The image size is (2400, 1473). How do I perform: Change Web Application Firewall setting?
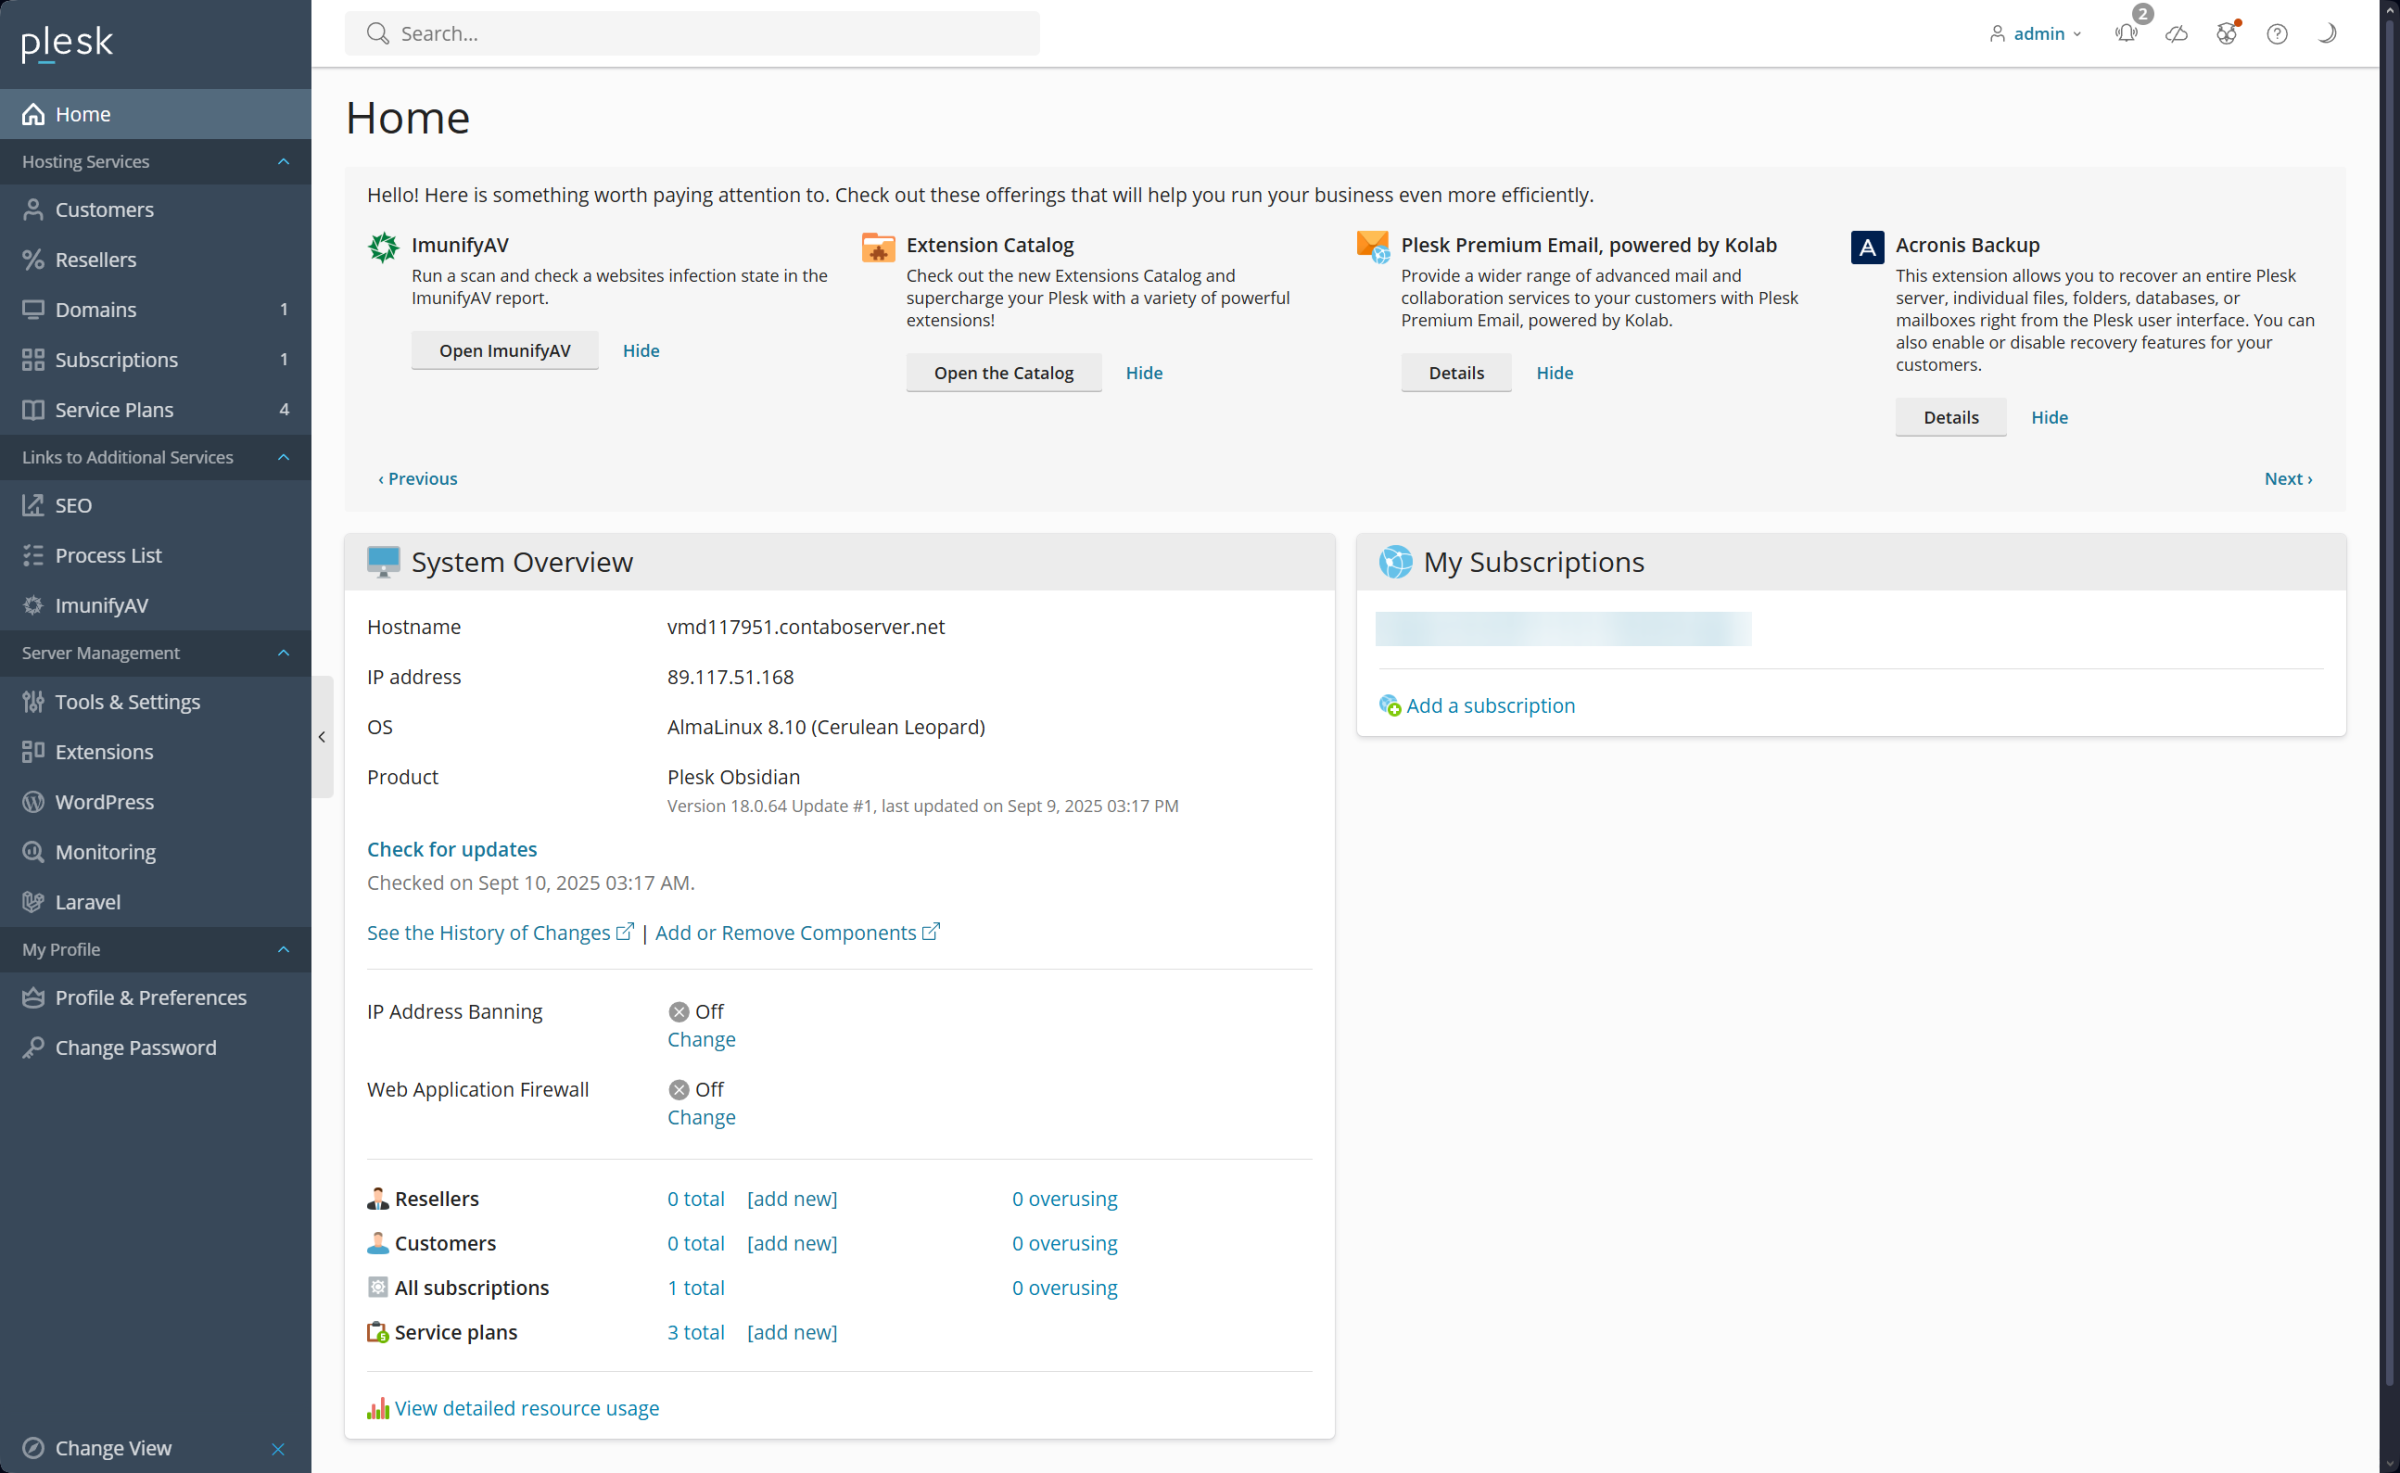point(701,1118)
